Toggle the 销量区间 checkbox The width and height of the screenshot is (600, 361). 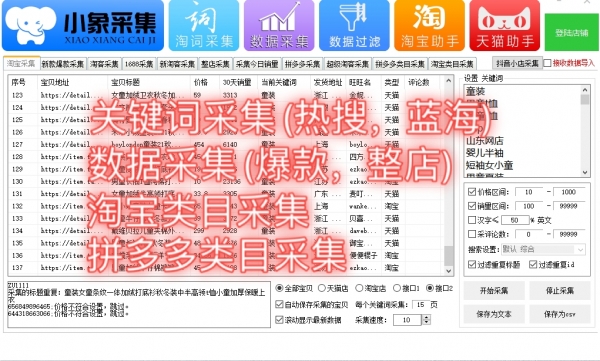472,206
